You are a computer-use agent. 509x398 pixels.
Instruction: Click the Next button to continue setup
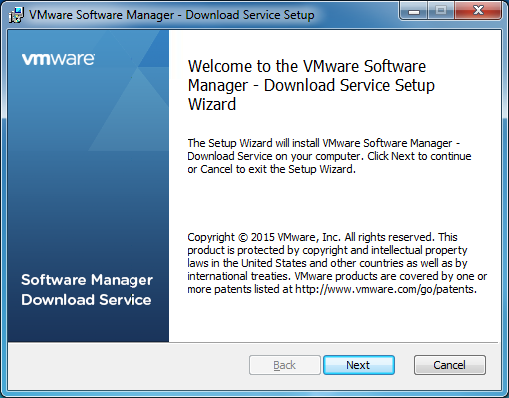pos(359,365)
